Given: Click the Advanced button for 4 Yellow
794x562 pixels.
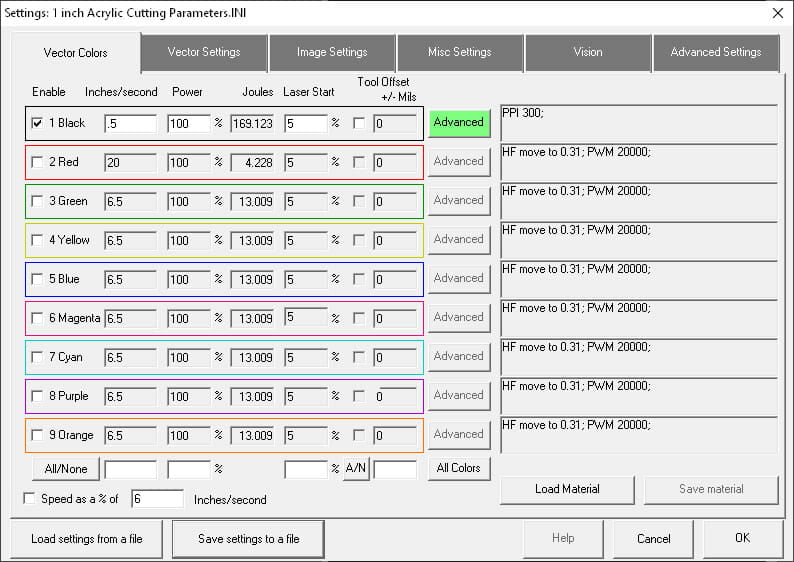Looking at the screenshot, I should pyautogui.click(x=459, y=239).
